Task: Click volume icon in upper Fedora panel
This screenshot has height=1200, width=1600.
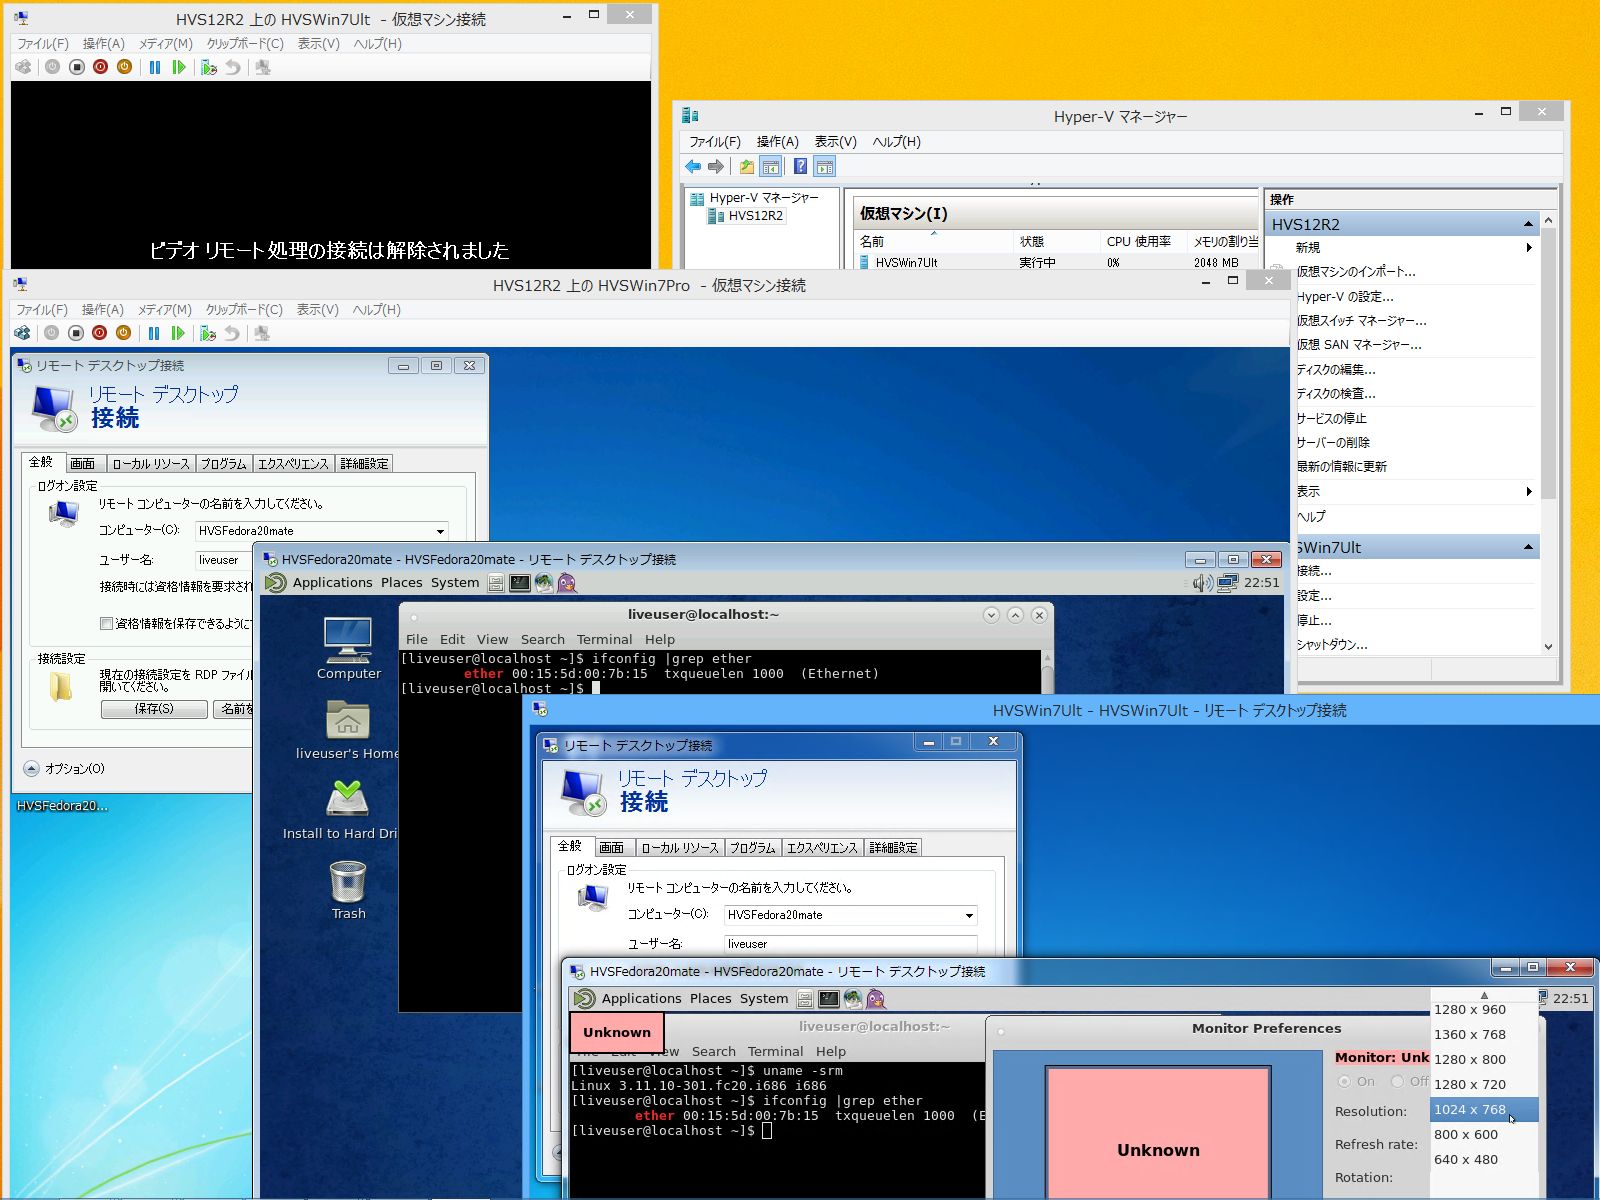Action: pyautogui.click(x=1202, y=582)
